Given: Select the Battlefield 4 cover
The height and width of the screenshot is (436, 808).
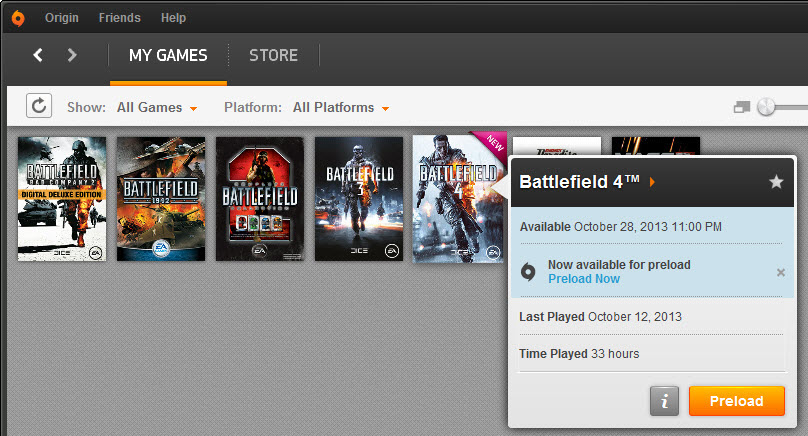Looking at the screenshot, I should coord(458,199).
